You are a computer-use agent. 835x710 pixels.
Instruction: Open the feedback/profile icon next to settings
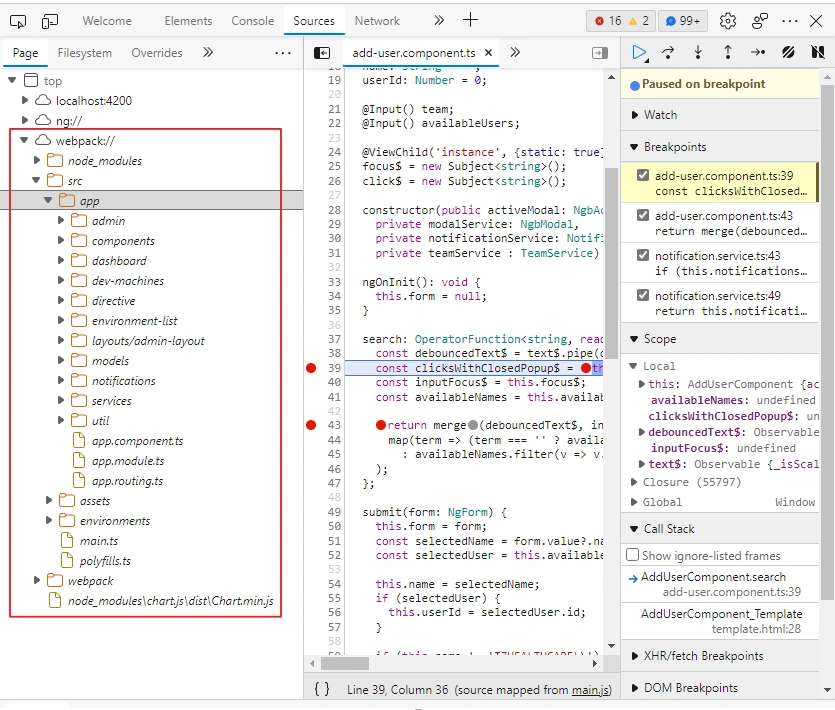pyautogui.click(x=759, y=21)
